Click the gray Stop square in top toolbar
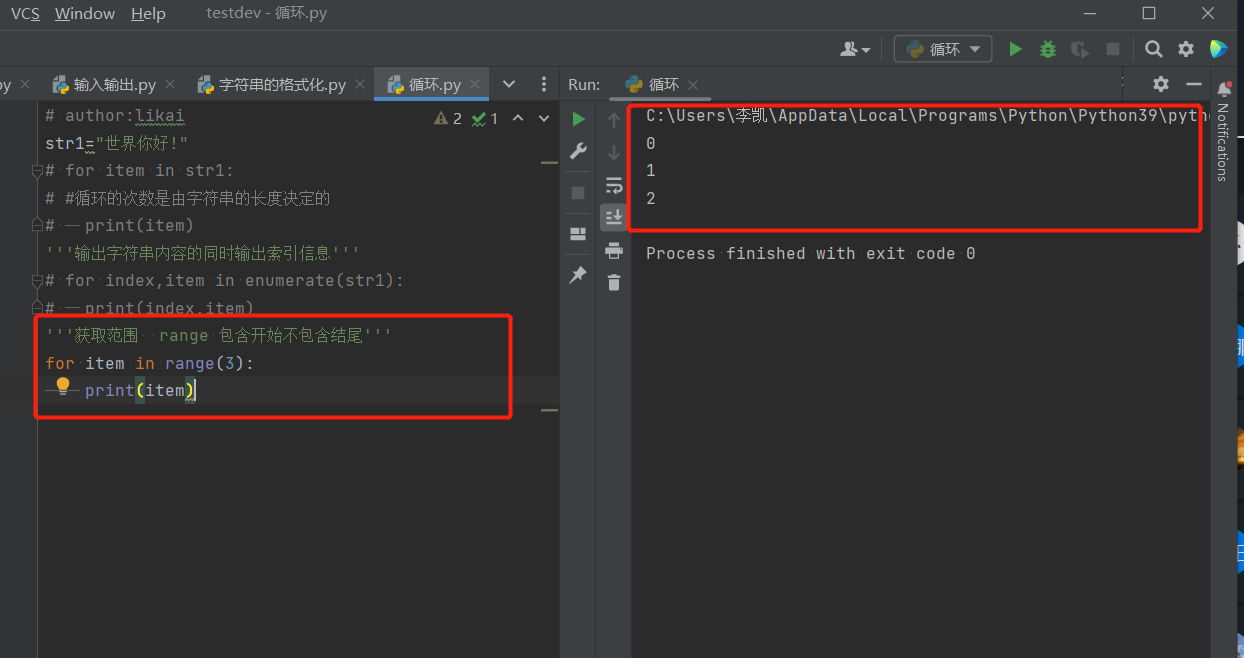 tap(1112, 49)
